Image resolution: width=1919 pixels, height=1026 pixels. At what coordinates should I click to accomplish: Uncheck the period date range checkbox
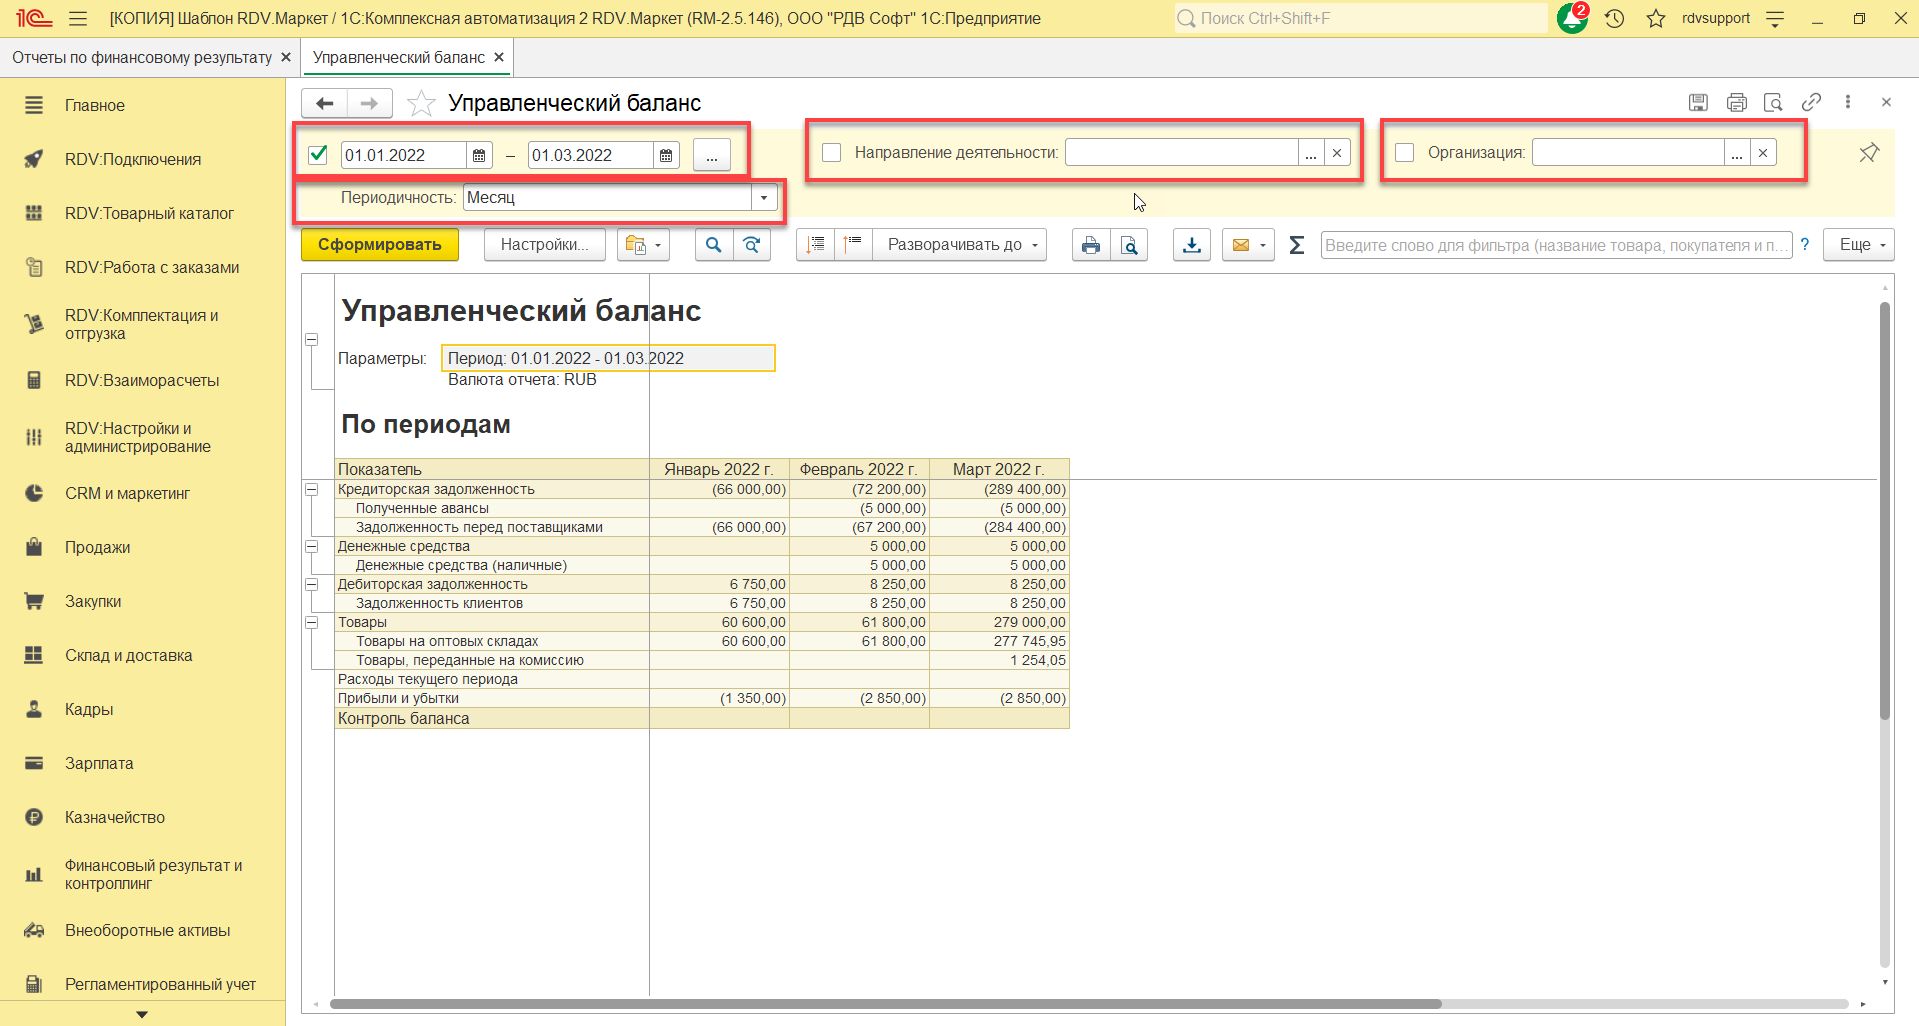point(318,155)
